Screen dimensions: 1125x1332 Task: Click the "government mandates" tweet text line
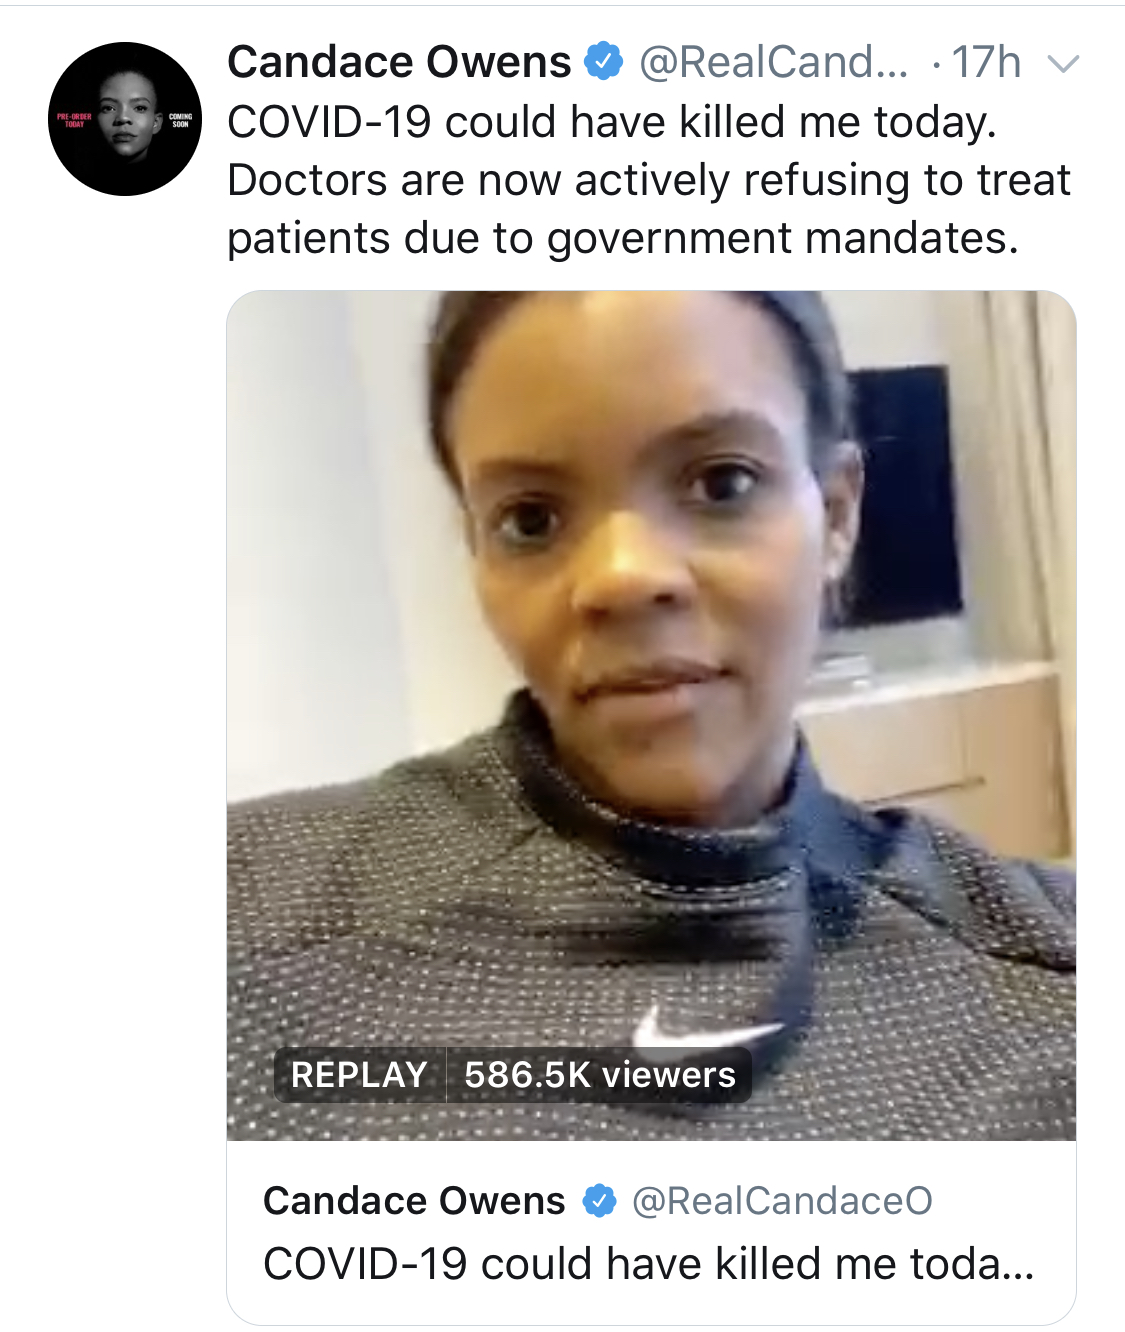click(x=623, y=238)
